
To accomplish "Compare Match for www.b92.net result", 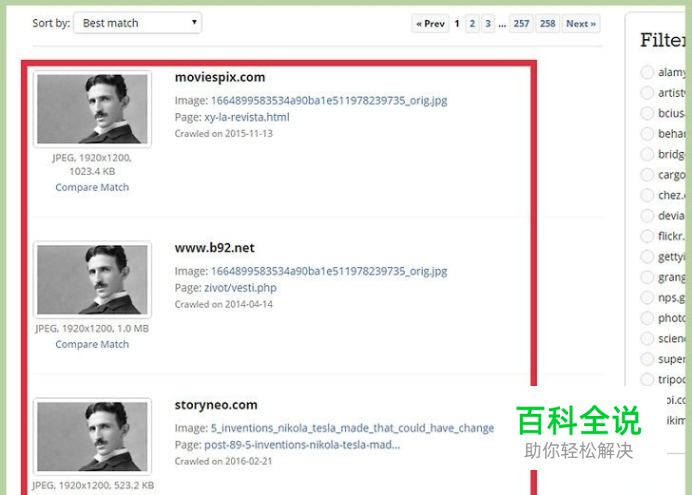I will [x=92, y=345].
